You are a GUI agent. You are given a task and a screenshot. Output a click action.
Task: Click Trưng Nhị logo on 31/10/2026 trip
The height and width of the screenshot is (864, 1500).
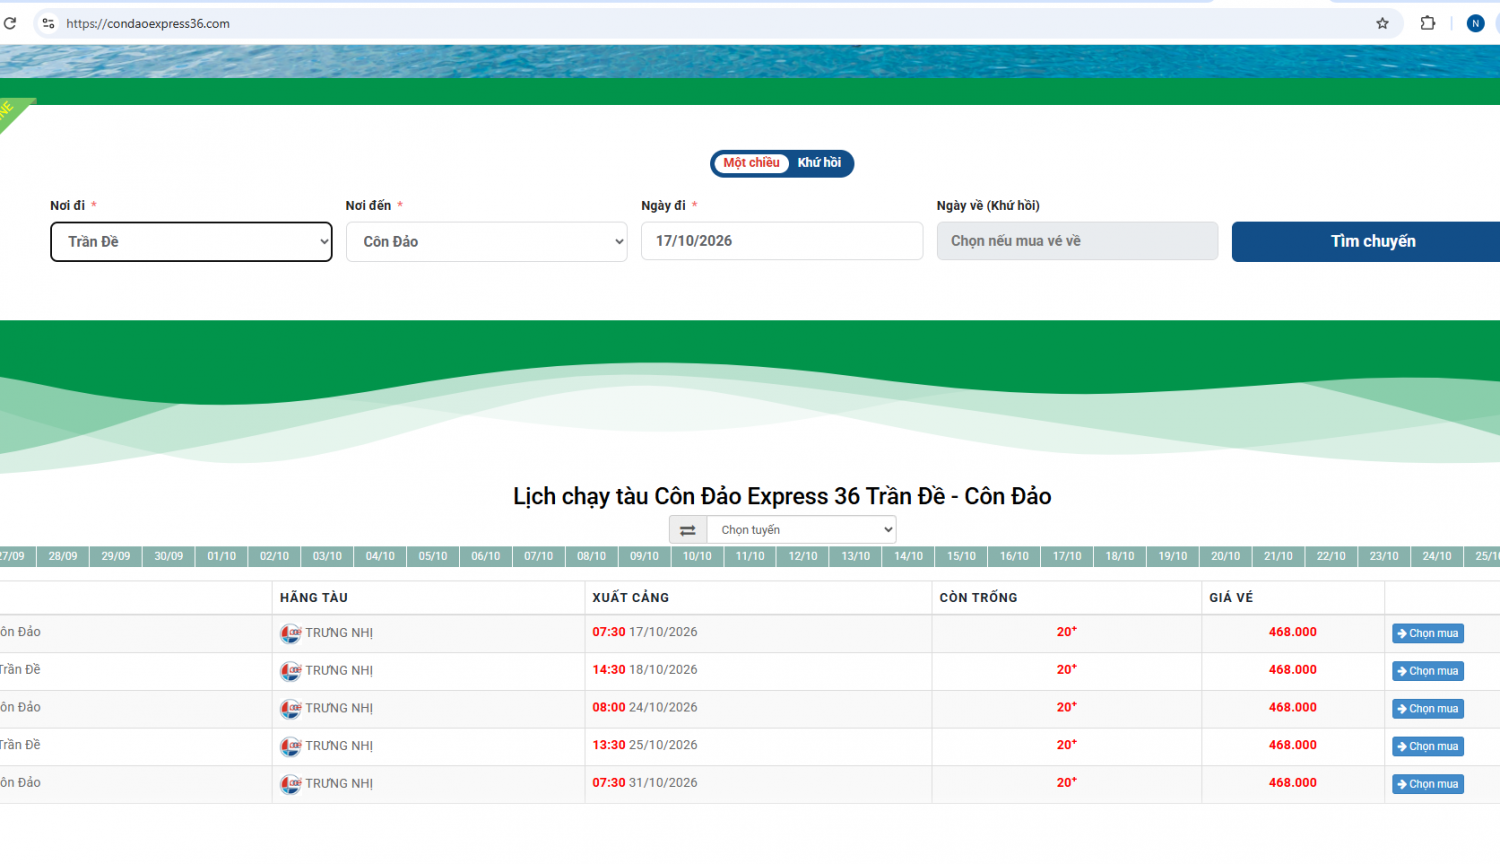(290, 784)
